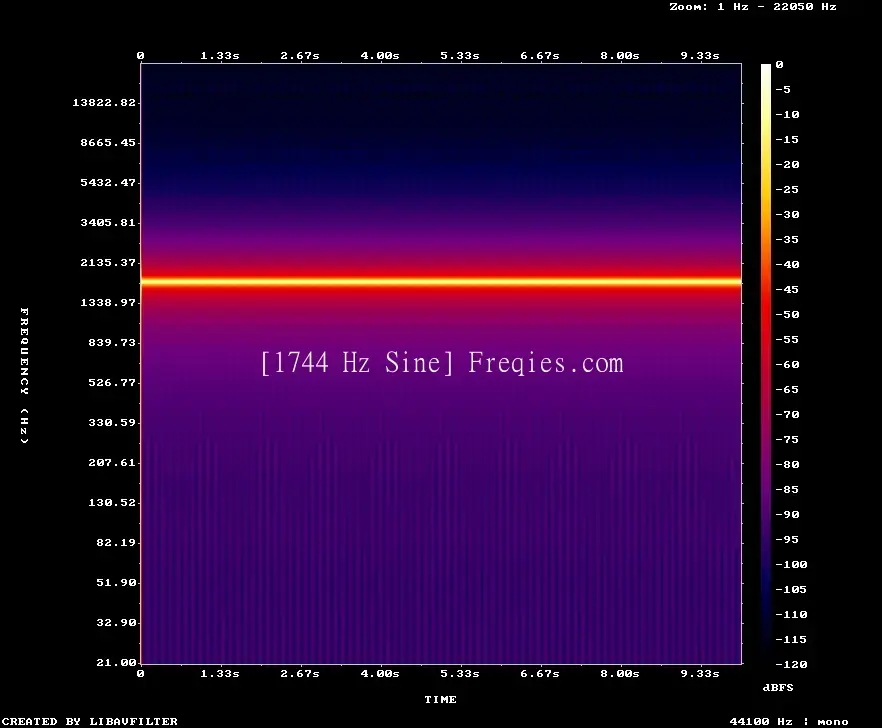Image resolution: width=882 pixels, height=728 pixels.
Task: Click the 6.67s label on the lower time axis
Action: point(540,673)
